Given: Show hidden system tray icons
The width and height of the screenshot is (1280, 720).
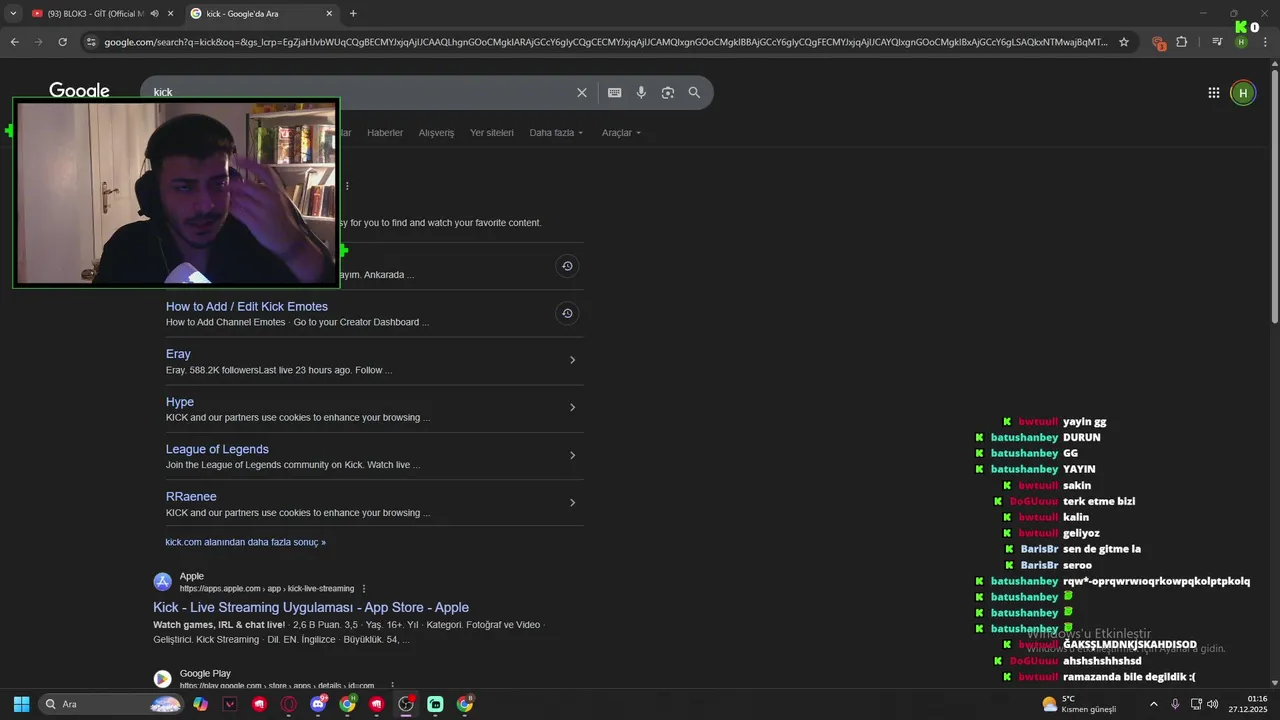Looking at the screenshot, I should (x=1153, y=704).
